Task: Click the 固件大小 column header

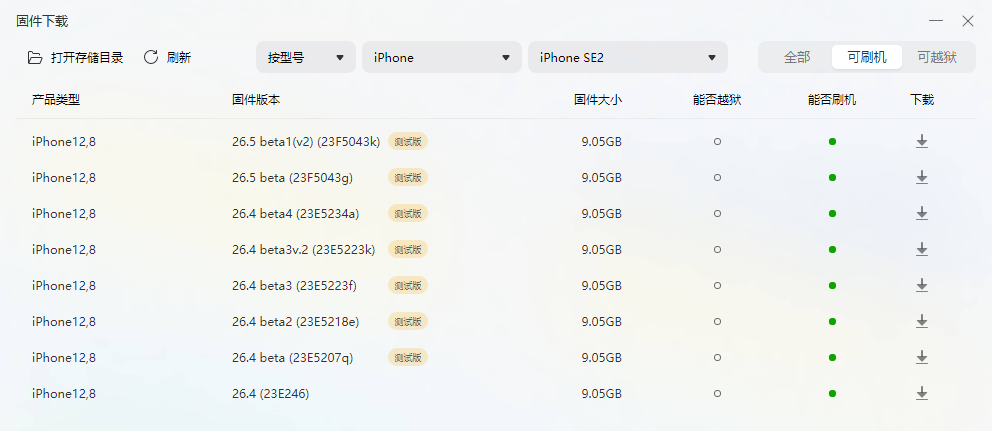Action: (x=597, y=100)
